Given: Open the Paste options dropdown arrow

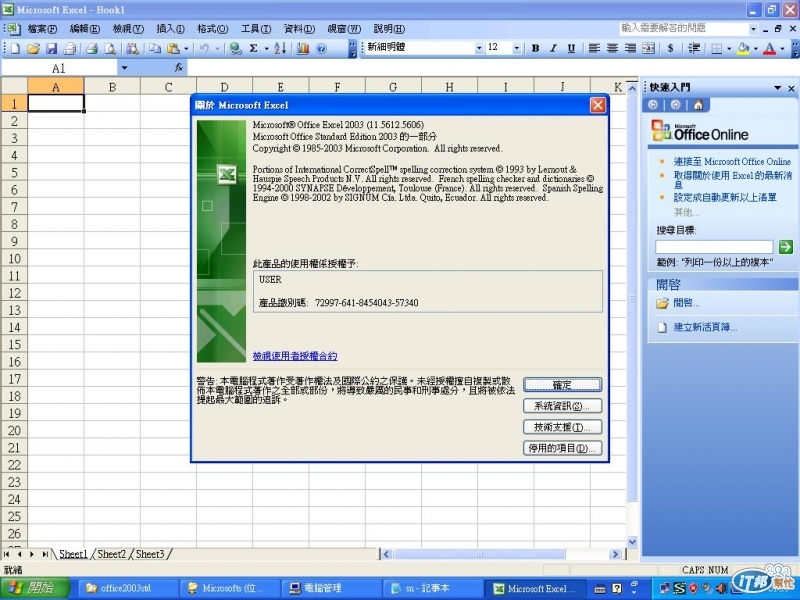Looking at the screenshot, I should click(186, 48).
